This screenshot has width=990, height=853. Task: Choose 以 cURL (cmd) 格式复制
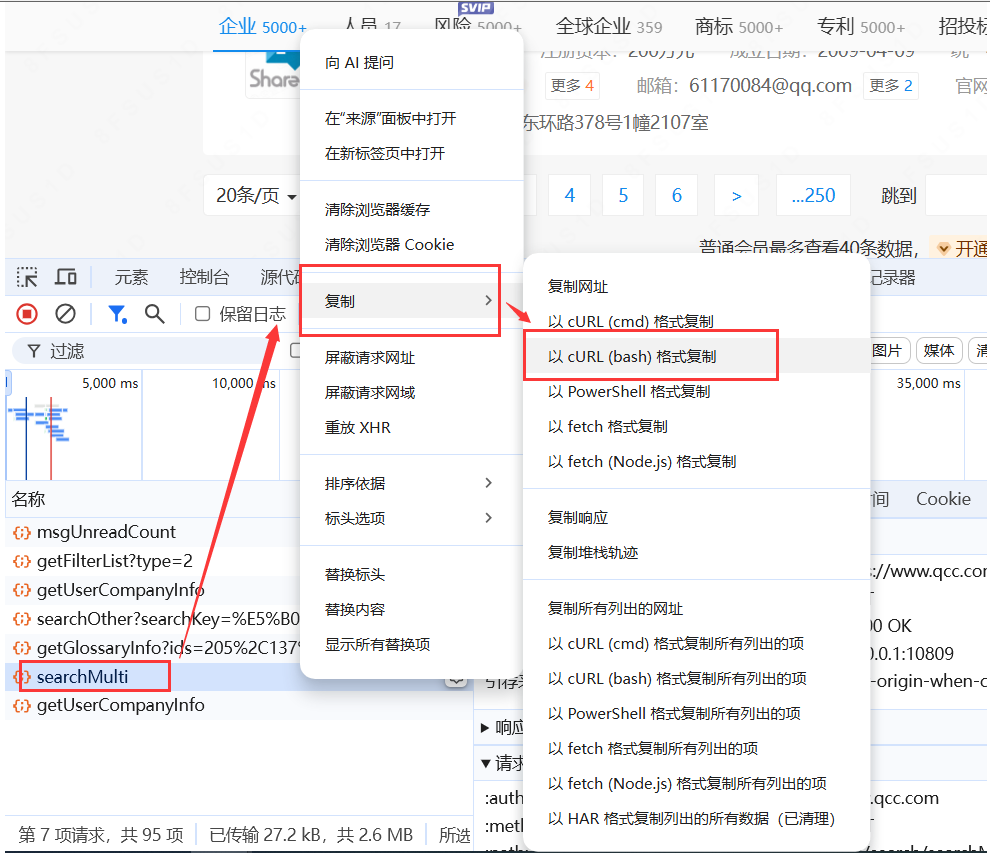pyautogui.click(x=630, y=321)
